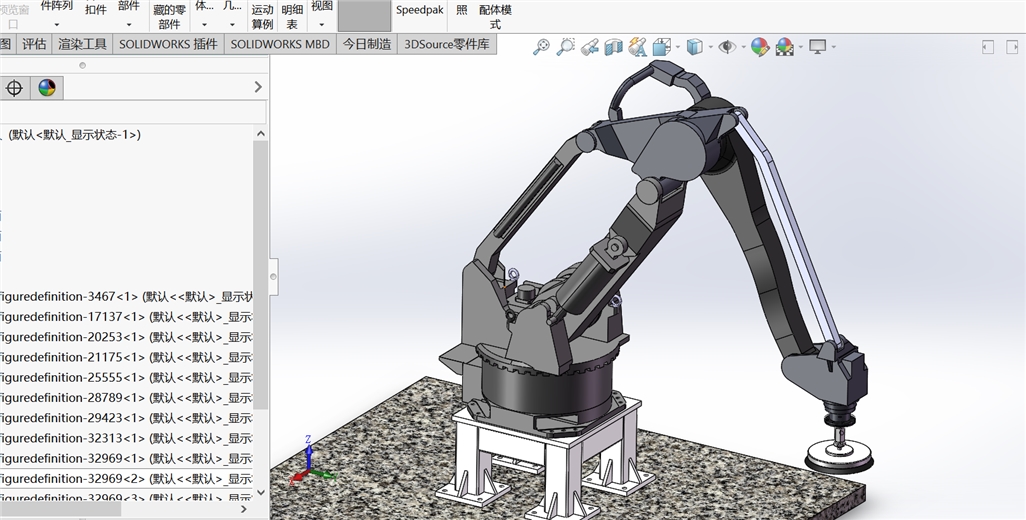Image resolution: width=1026 pixels, height=520 pixels.
Task: Toggle the Hide/Show Items eye icon
Action: pyautogui.click(x=727, y=46)
